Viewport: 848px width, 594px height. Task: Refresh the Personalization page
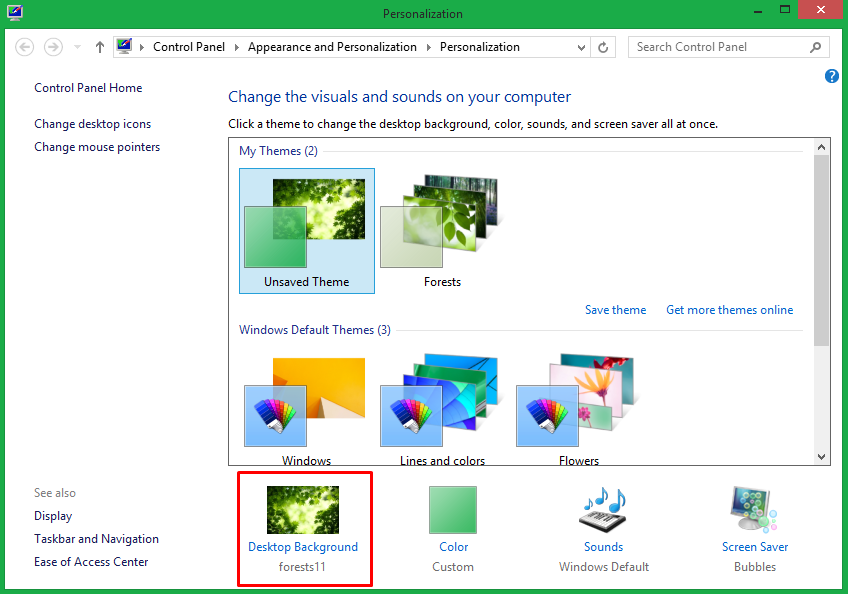602,46
